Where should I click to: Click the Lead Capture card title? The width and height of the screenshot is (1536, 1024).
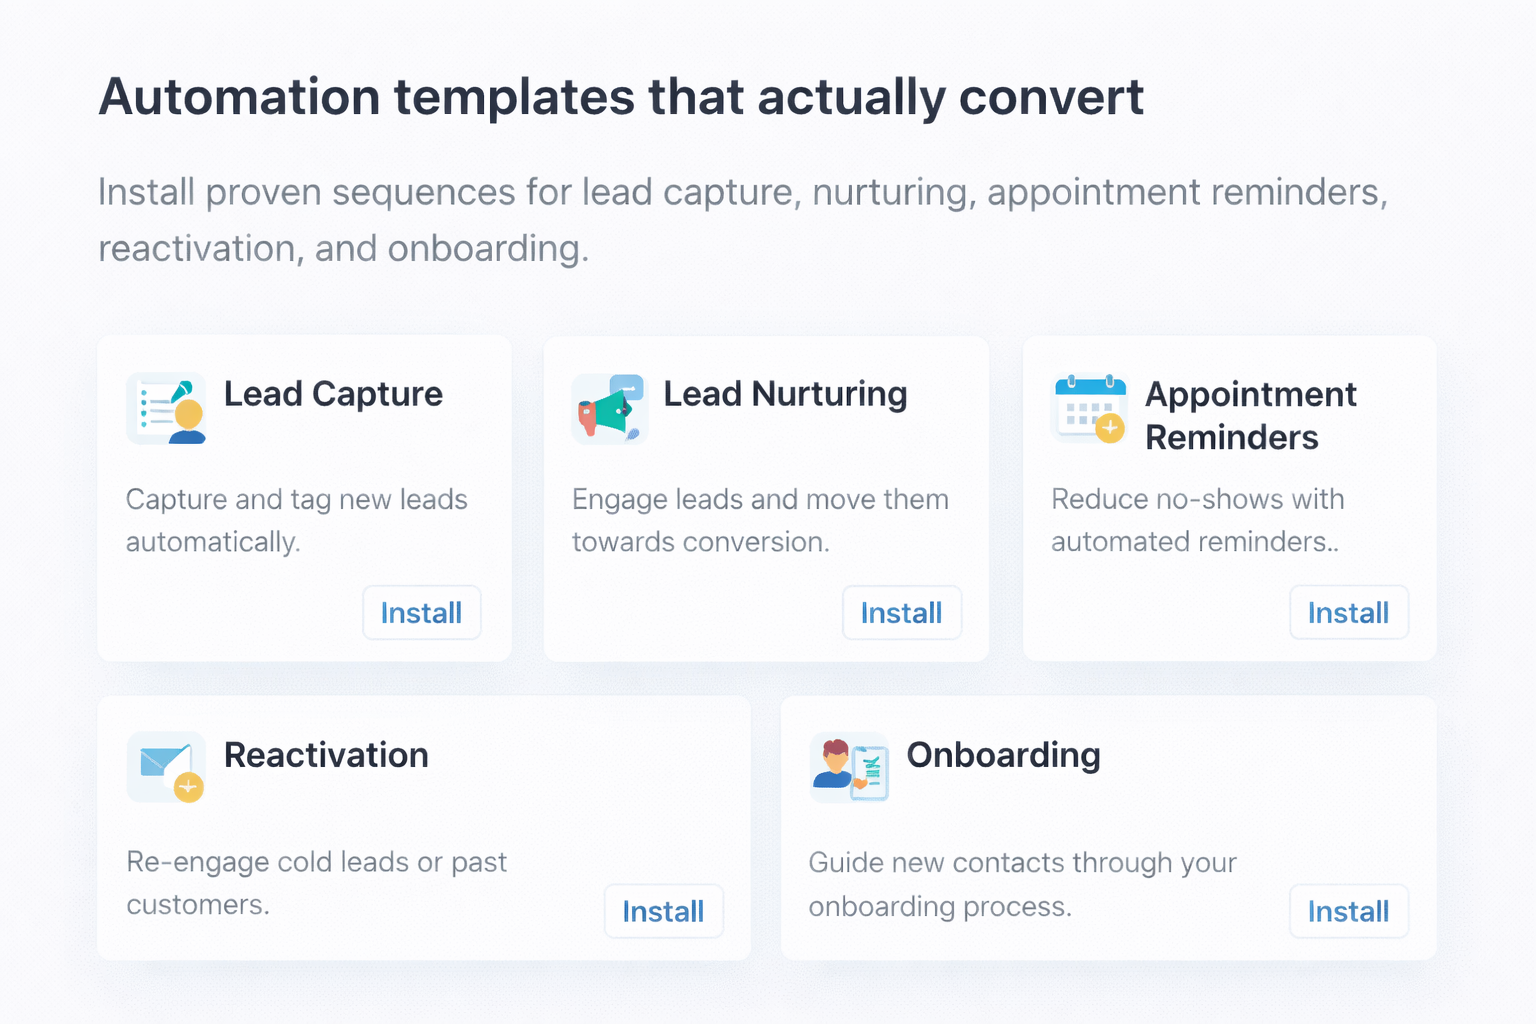pos(333,394)
